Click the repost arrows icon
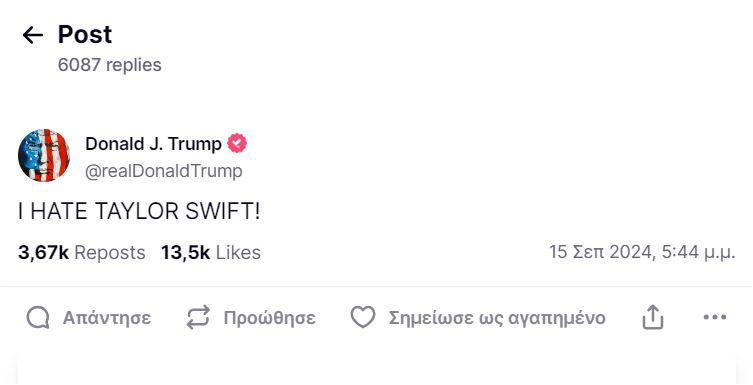Image resolution: width=753 pixels, height=385 pixels. click(198, 317)
